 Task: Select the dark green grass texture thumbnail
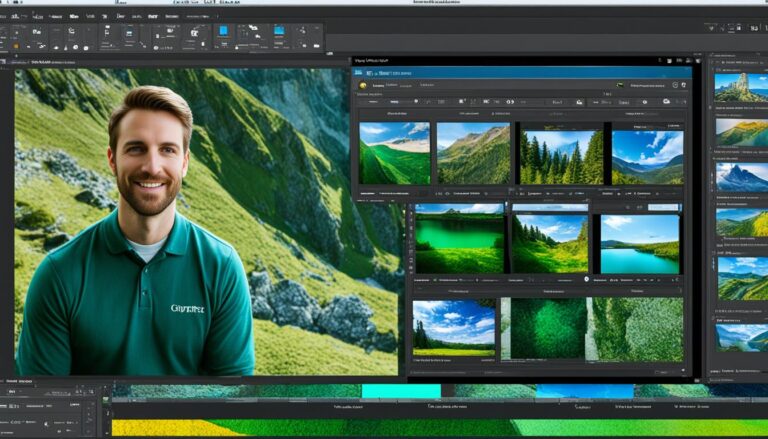(548, 329)
